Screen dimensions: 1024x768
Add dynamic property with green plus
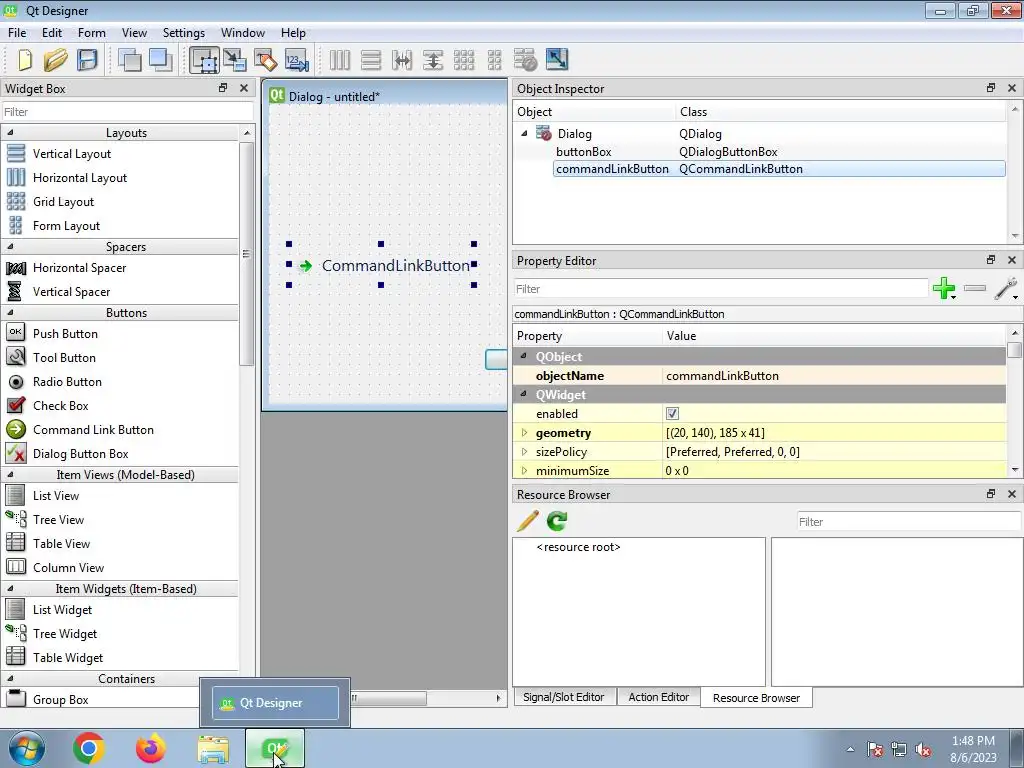point(944,288)
